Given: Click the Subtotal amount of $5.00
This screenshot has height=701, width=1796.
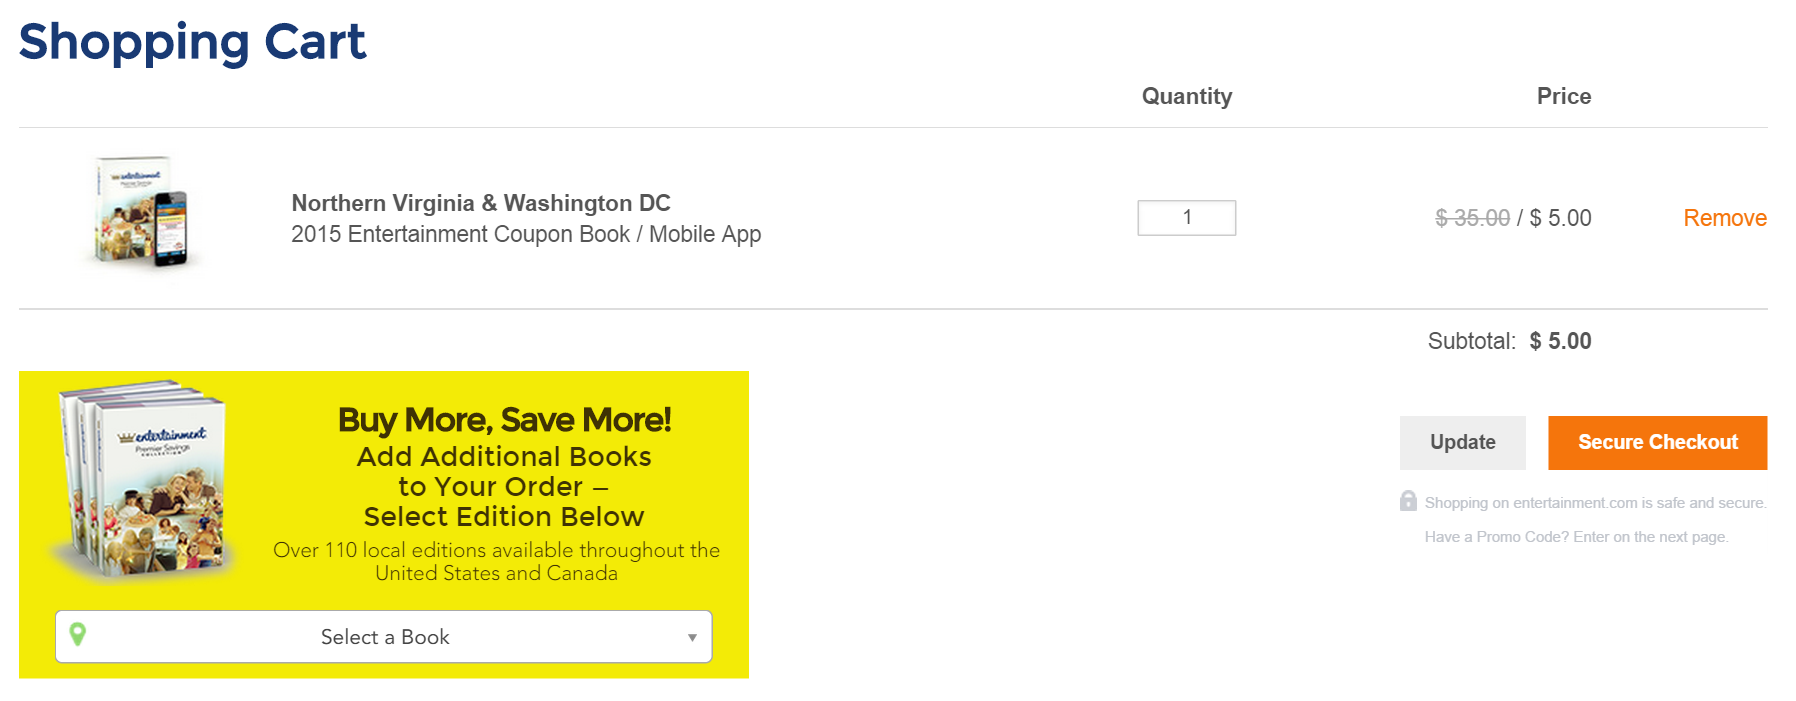Looking at the screenshot, I should pyautogui.click(x=1560, y=341).
